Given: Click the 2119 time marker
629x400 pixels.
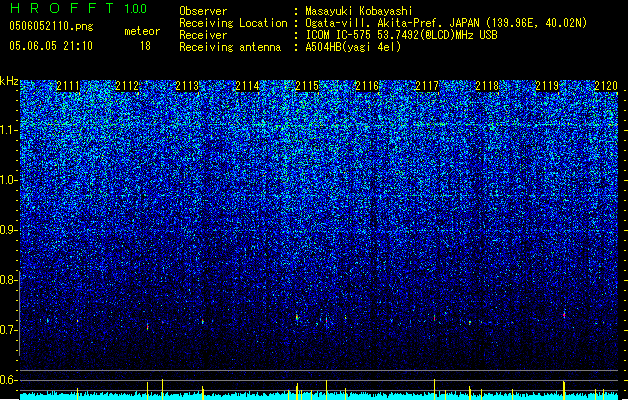Looking at the screenshot, I should click(x=547, y=86).
